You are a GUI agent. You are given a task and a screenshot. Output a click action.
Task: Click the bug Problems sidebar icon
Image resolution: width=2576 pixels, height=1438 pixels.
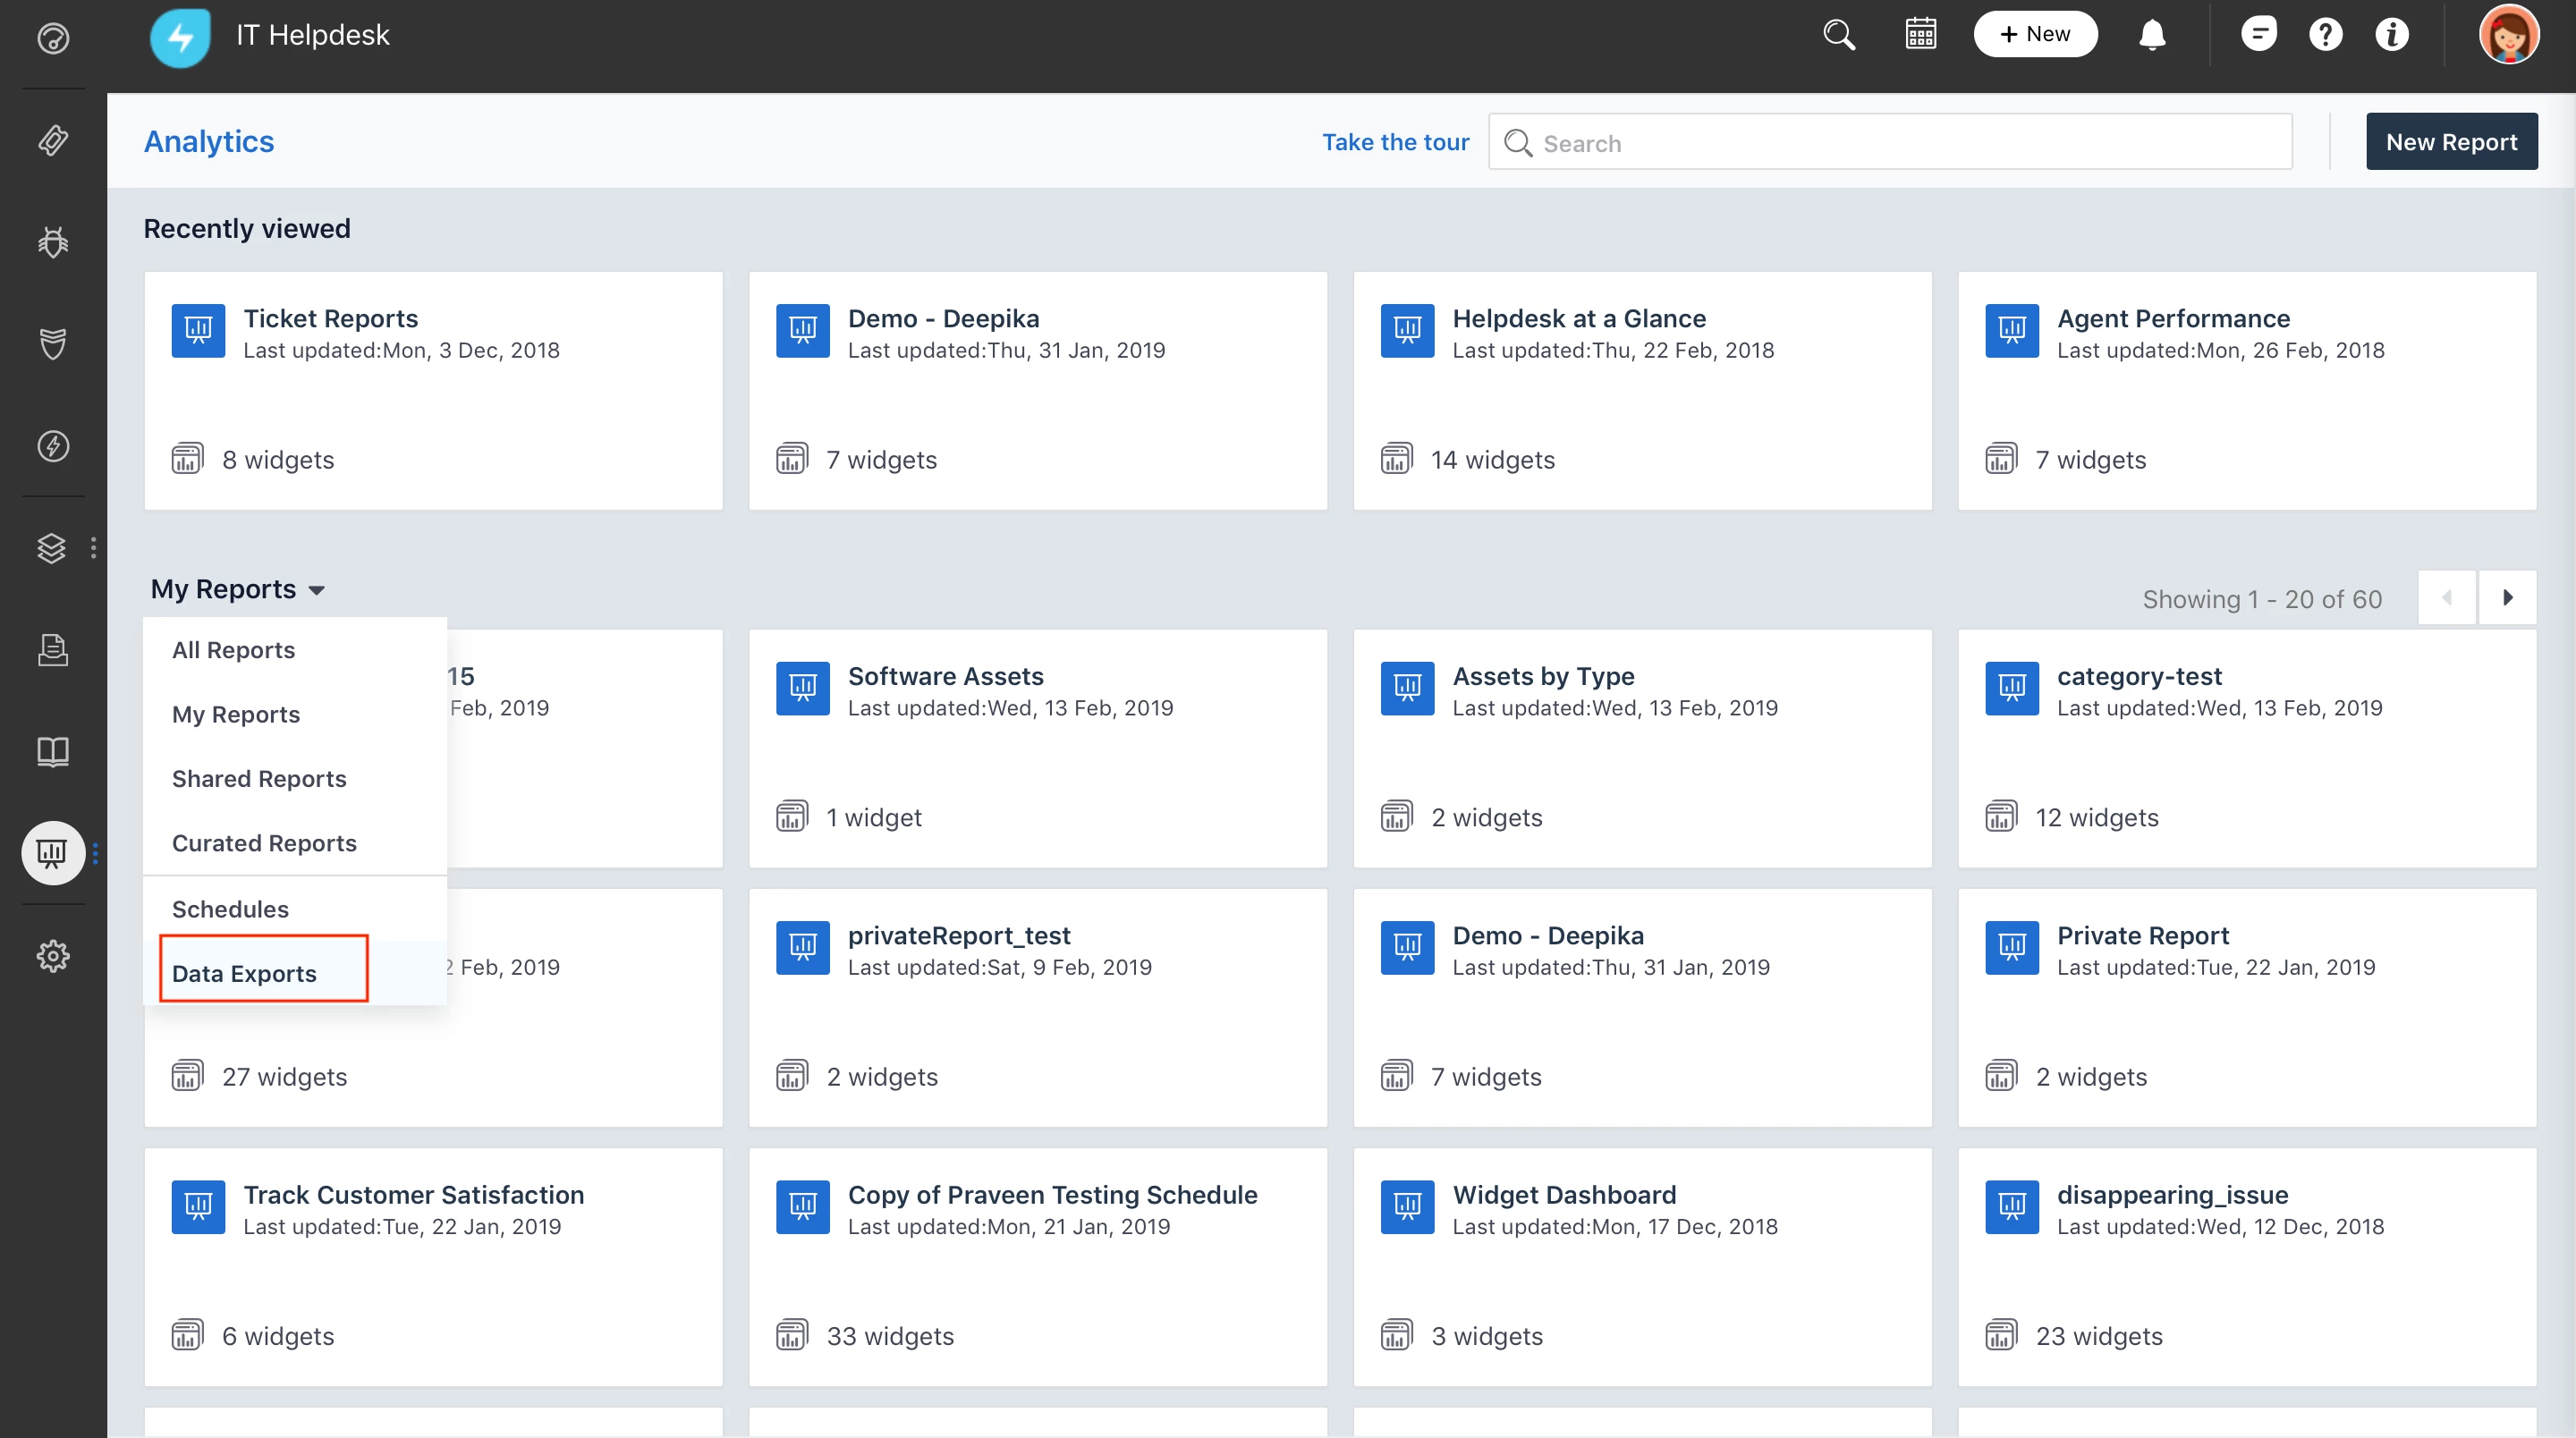coord(53,242)
